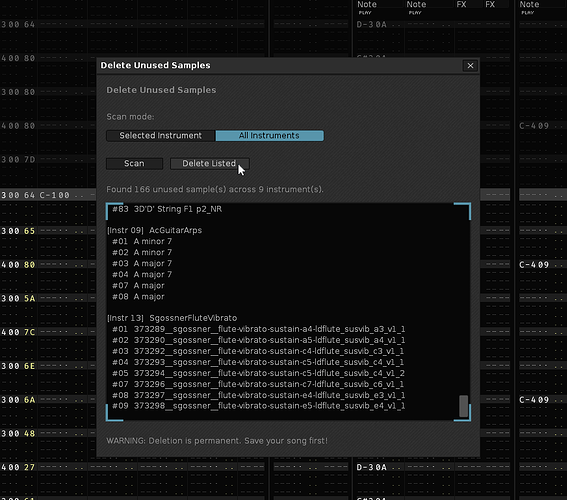Click the Scan button
Screen dimensions: 567x500
point(134,163)
